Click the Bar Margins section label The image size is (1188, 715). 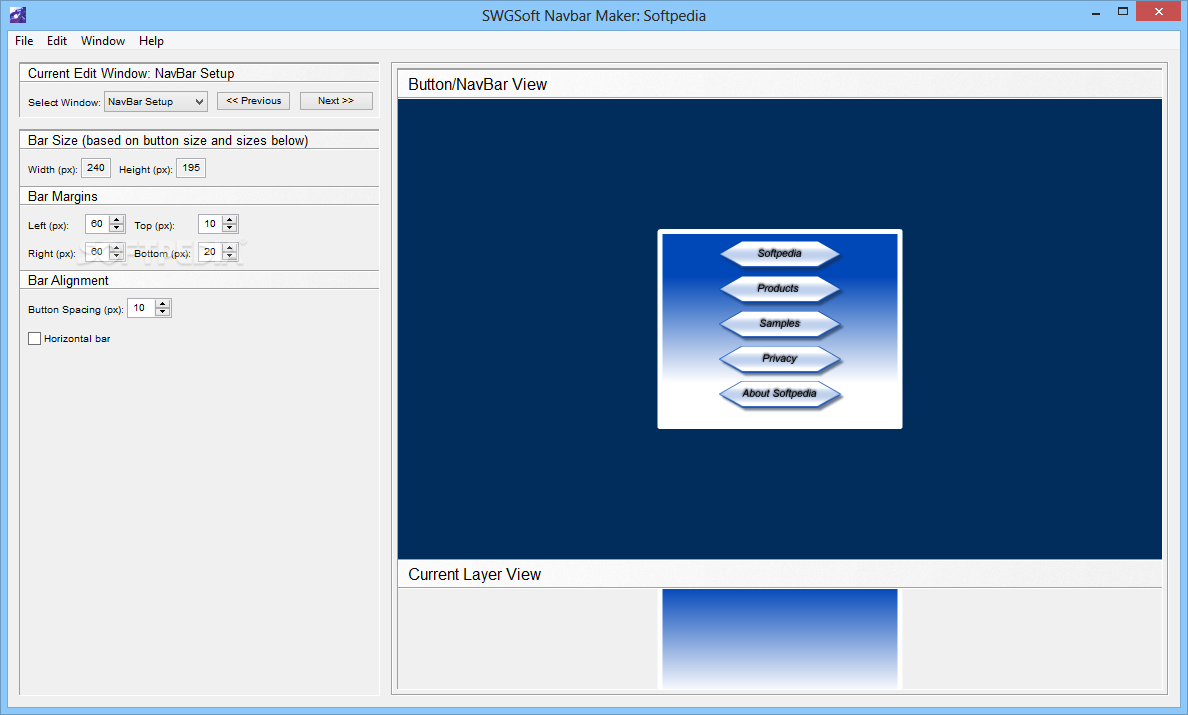63,197
